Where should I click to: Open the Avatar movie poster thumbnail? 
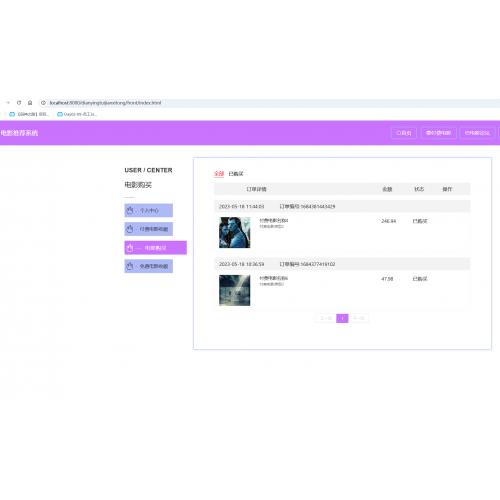[235, 232]
